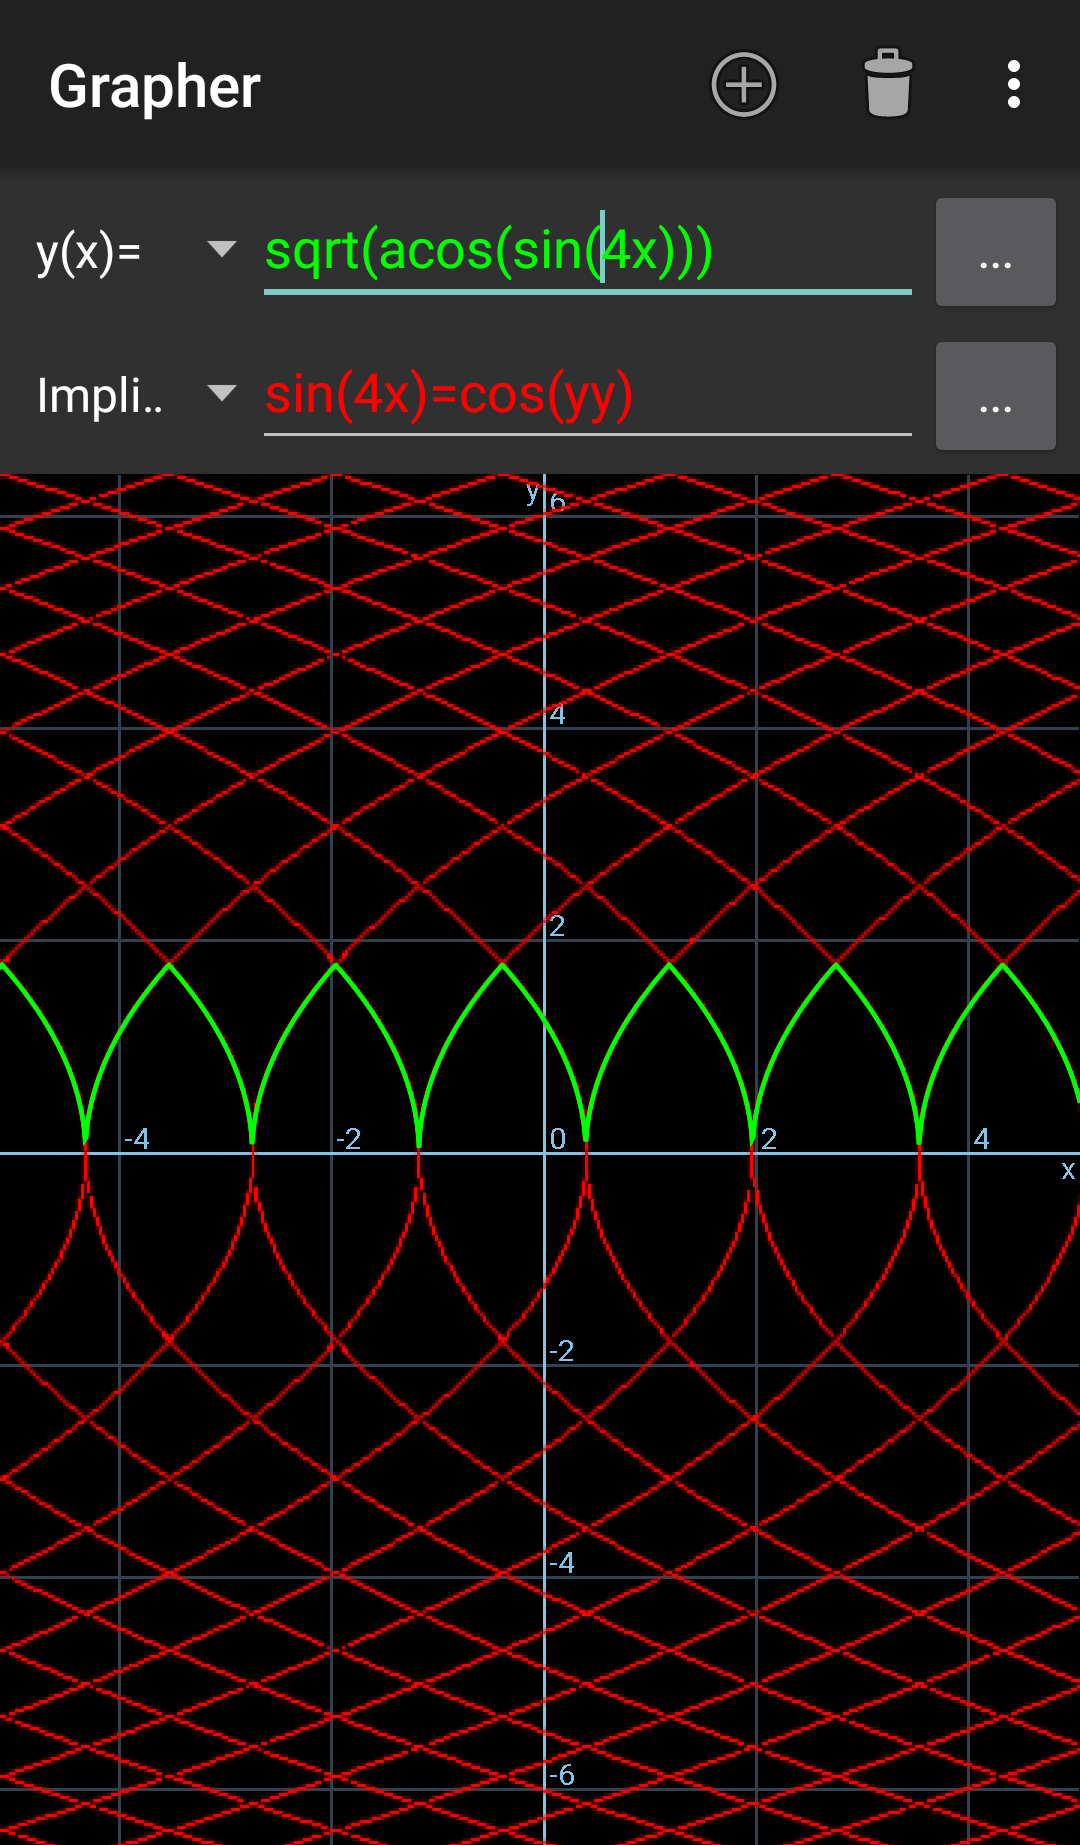Open options button beside the sqrt formula
The width and height of the screenshot is (1080, 1845).
(995, 252)
